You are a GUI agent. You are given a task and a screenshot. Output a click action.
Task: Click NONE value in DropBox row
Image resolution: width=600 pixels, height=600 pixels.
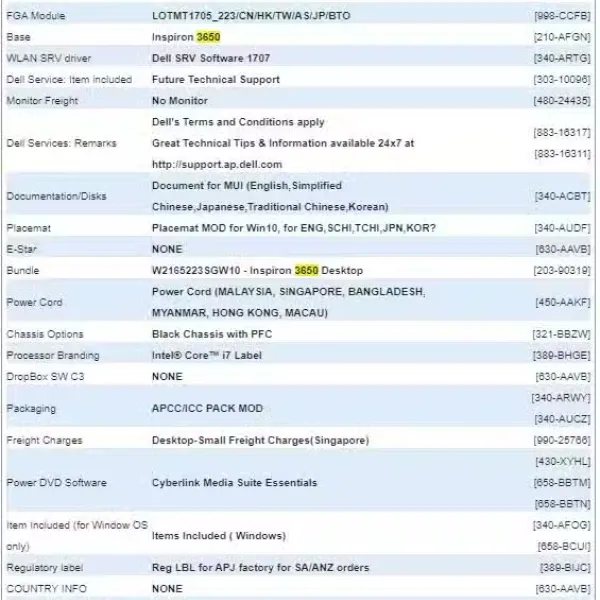tap(167, 377)
